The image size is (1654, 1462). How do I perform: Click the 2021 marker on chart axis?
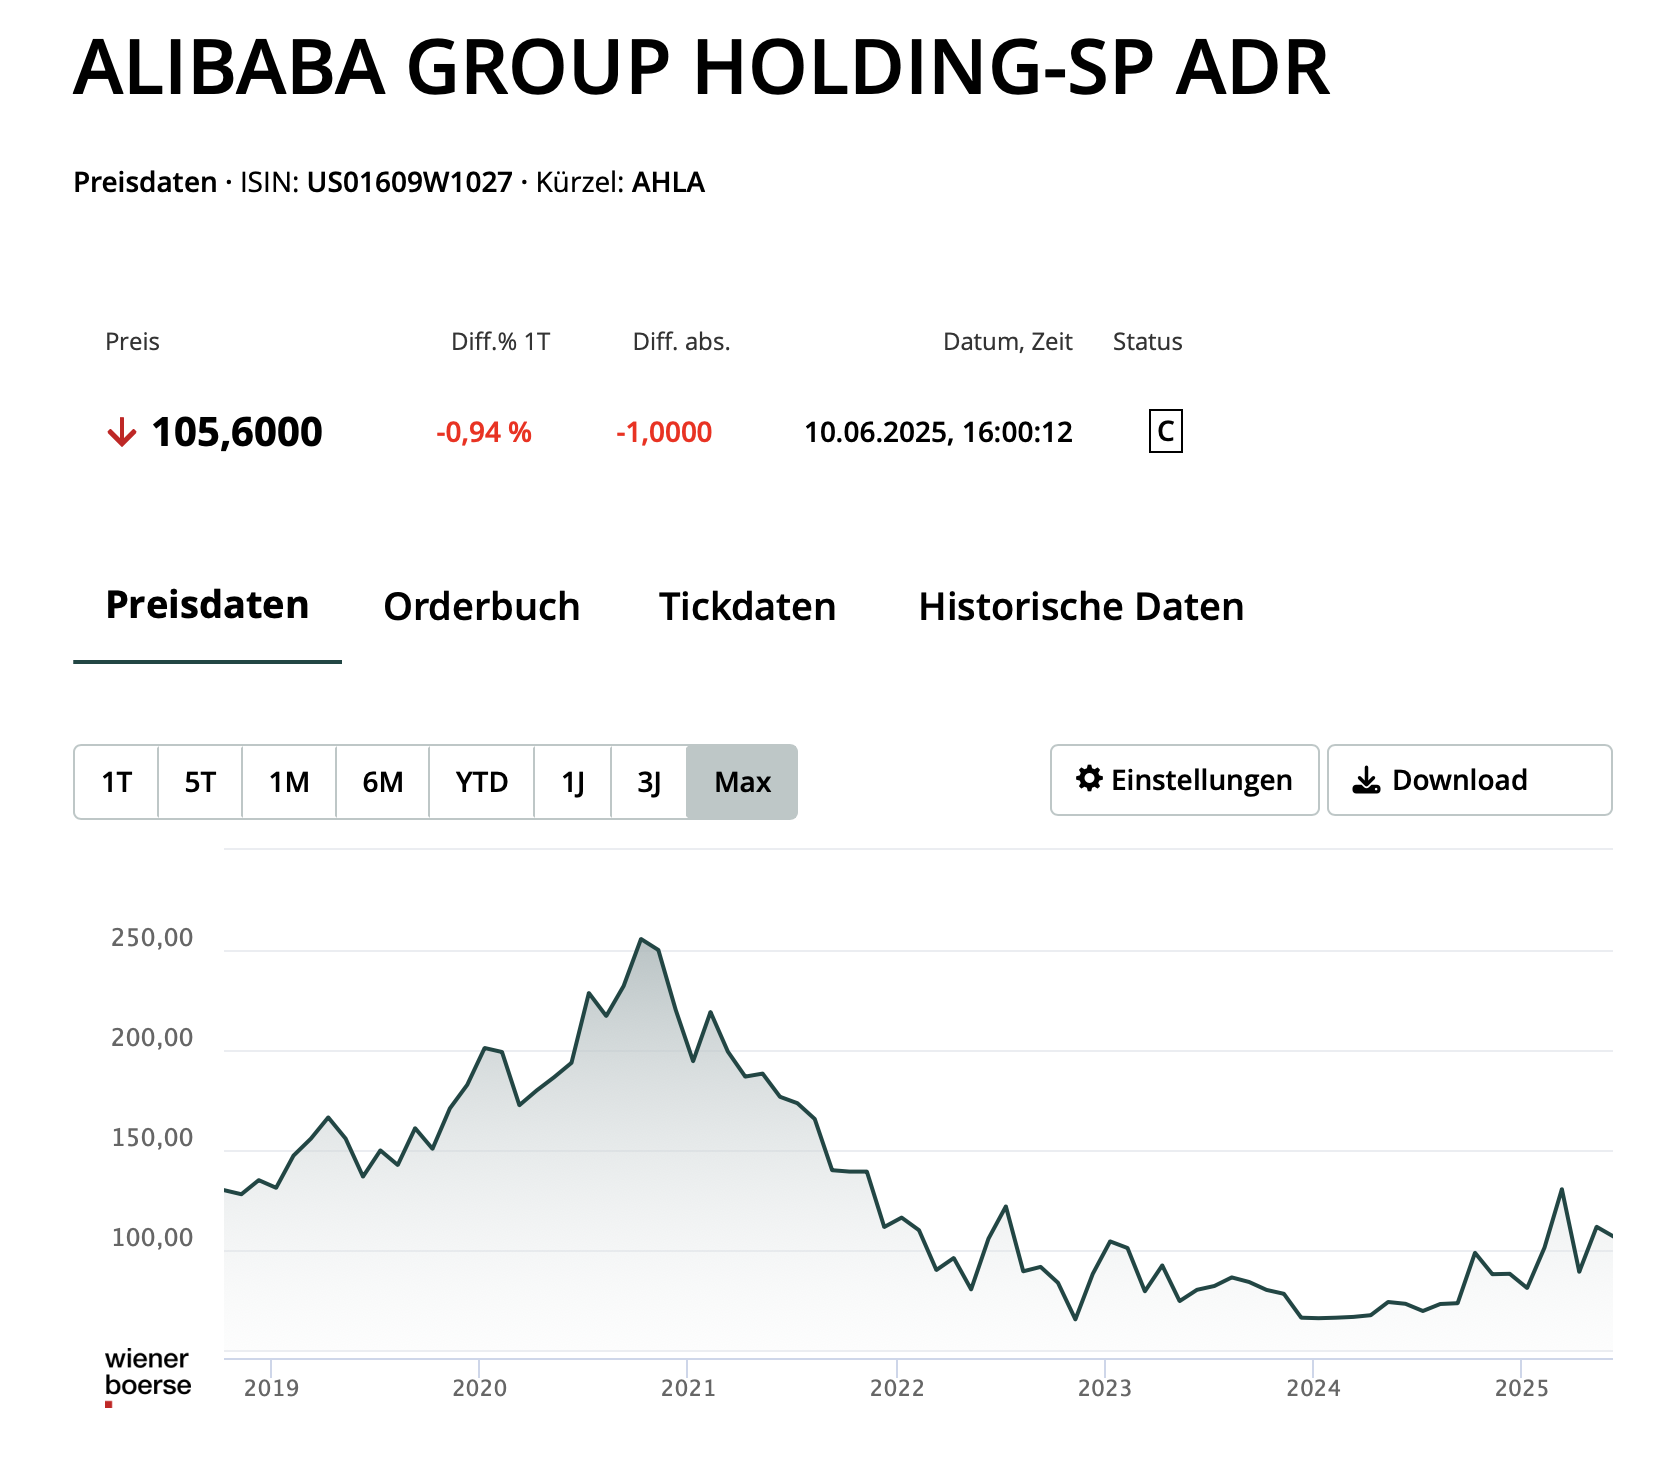point(688,1388)
